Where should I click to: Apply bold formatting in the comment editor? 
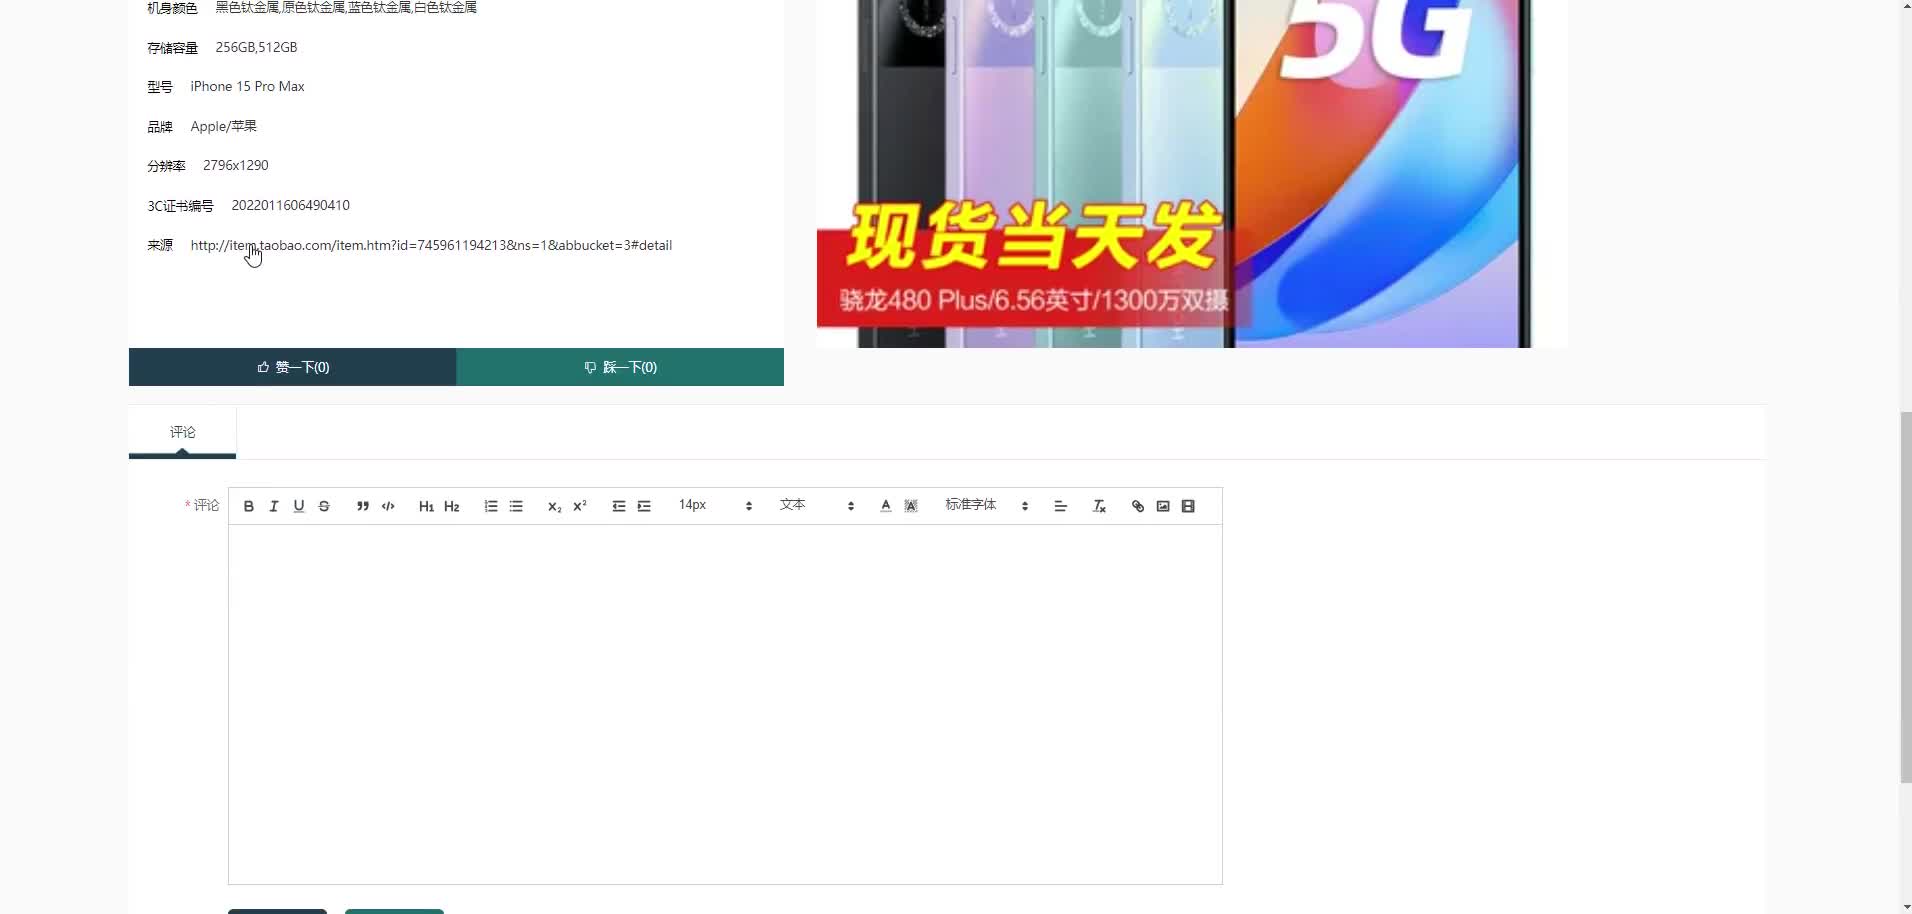[x=247, y=505]
